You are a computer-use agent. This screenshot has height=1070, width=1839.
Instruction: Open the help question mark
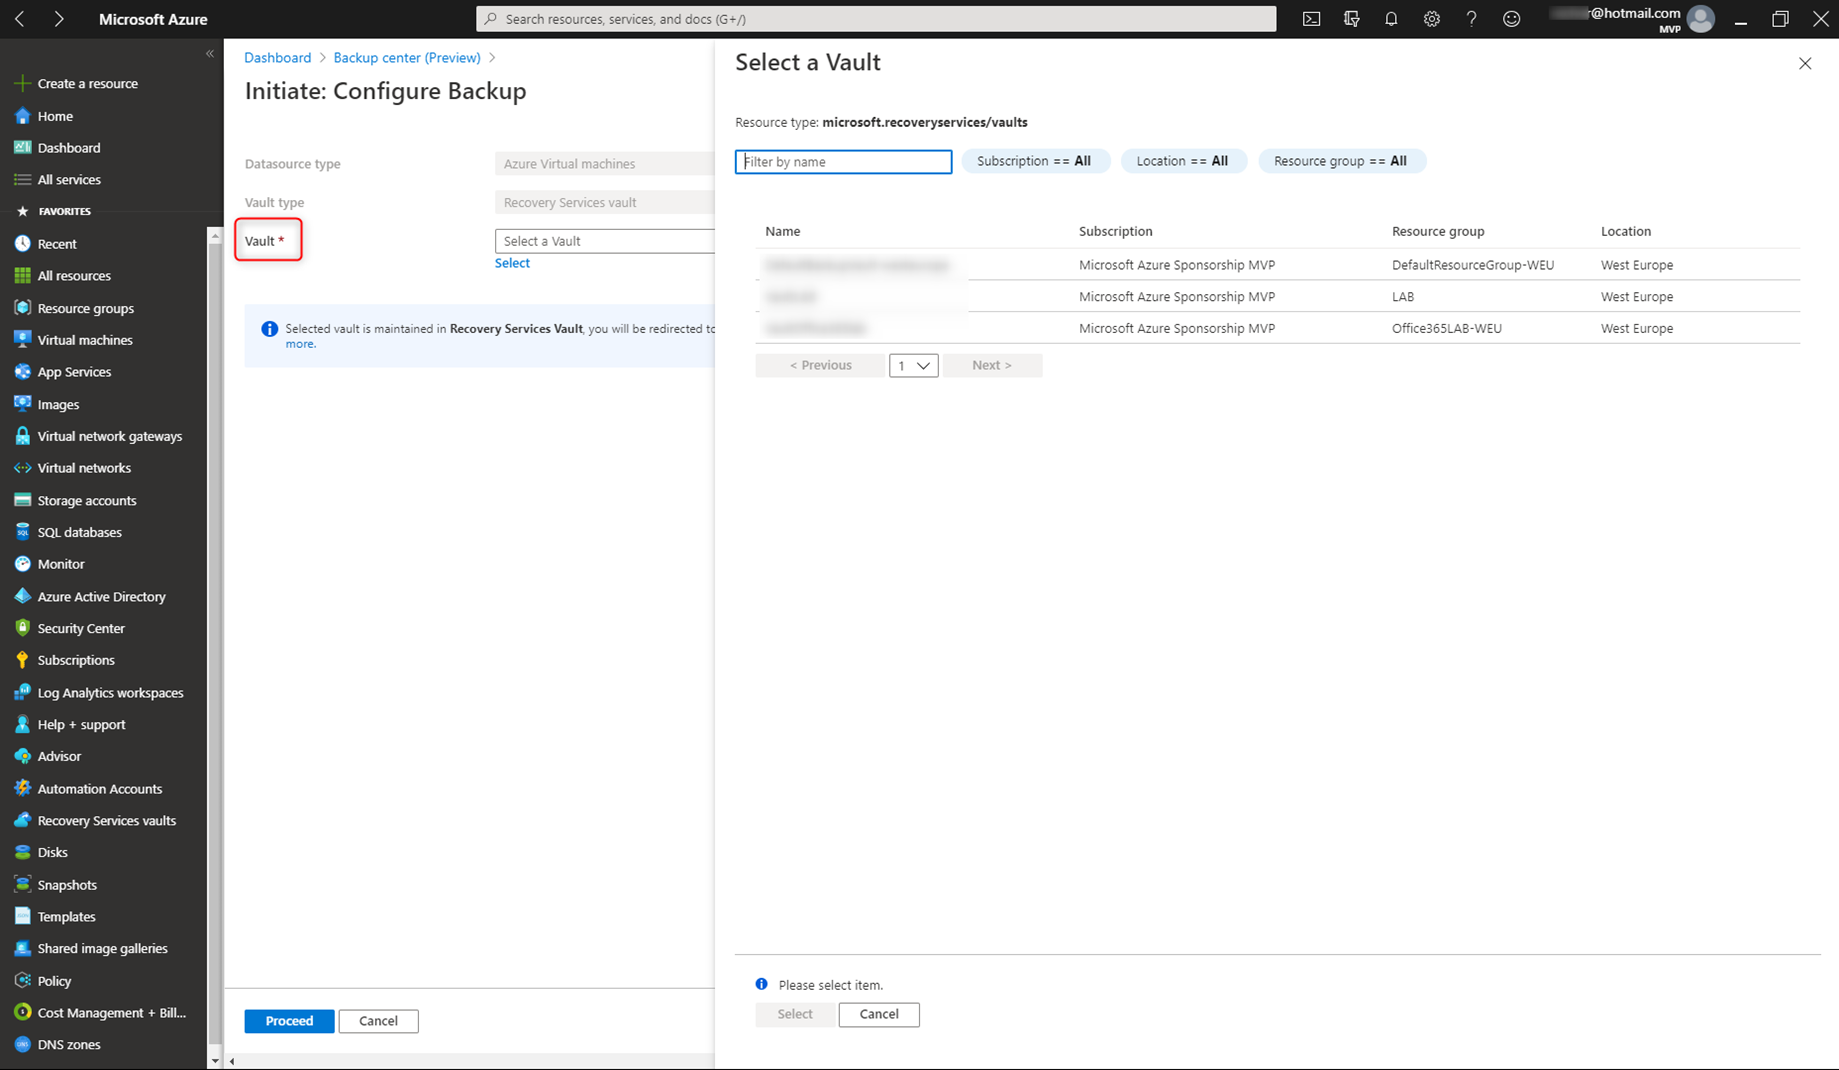(x=1471, y=19)
